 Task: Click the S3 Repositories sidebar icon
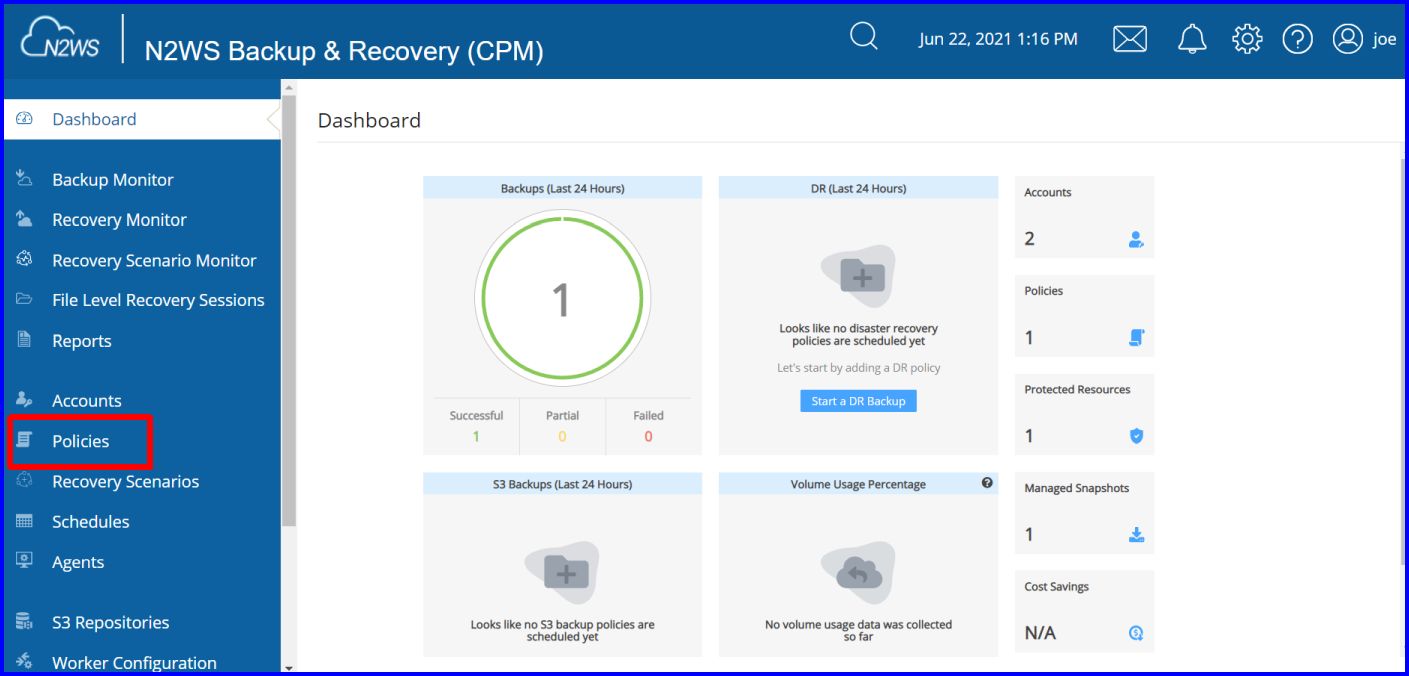(x=25, y=622)
